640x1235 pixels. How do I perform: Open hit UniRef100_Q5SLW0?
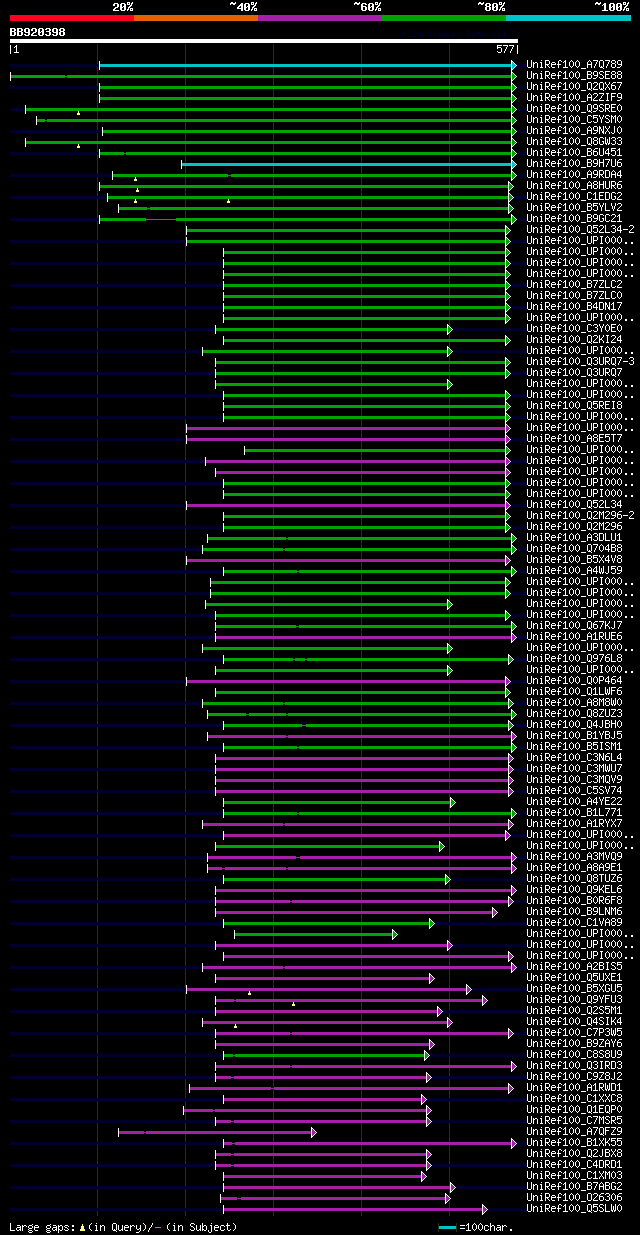[574, 1209]
